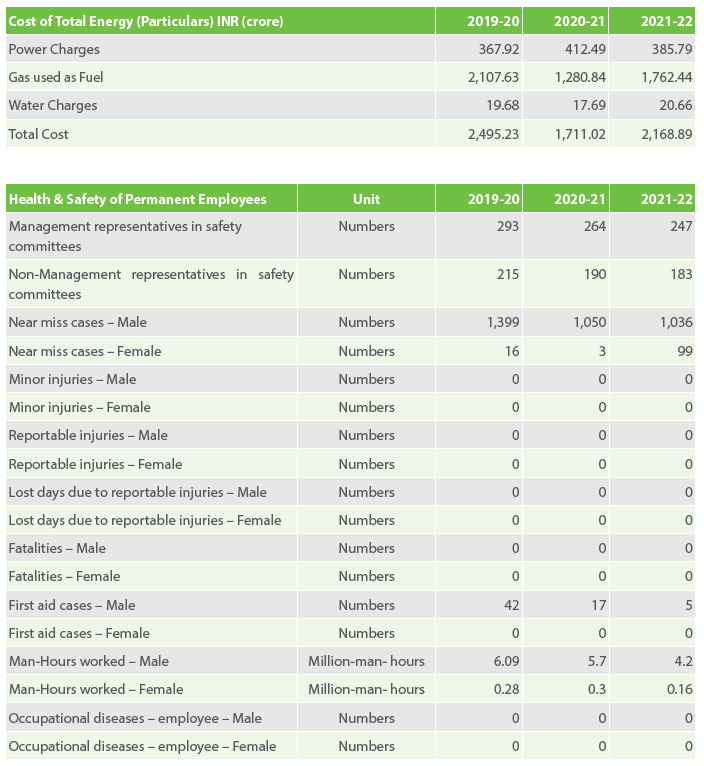The image size is (704, 766).
Task: Select Man-Hours Female value 0.28
Action: (x=507, y=690)
